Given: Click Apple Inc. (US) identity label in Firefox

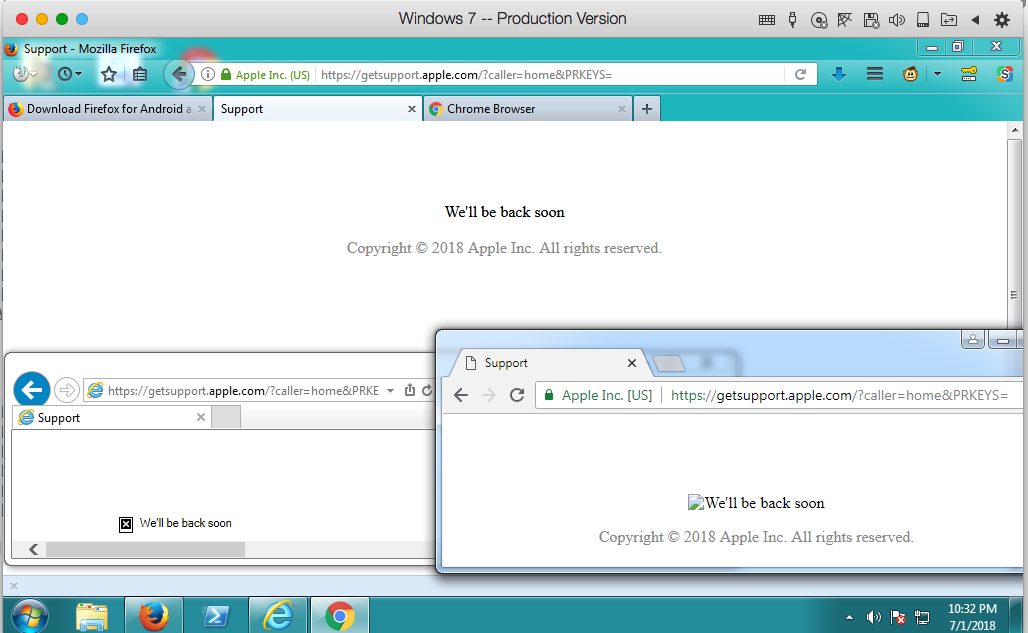Looking at the screenshot, I should (x=273, y=75).
